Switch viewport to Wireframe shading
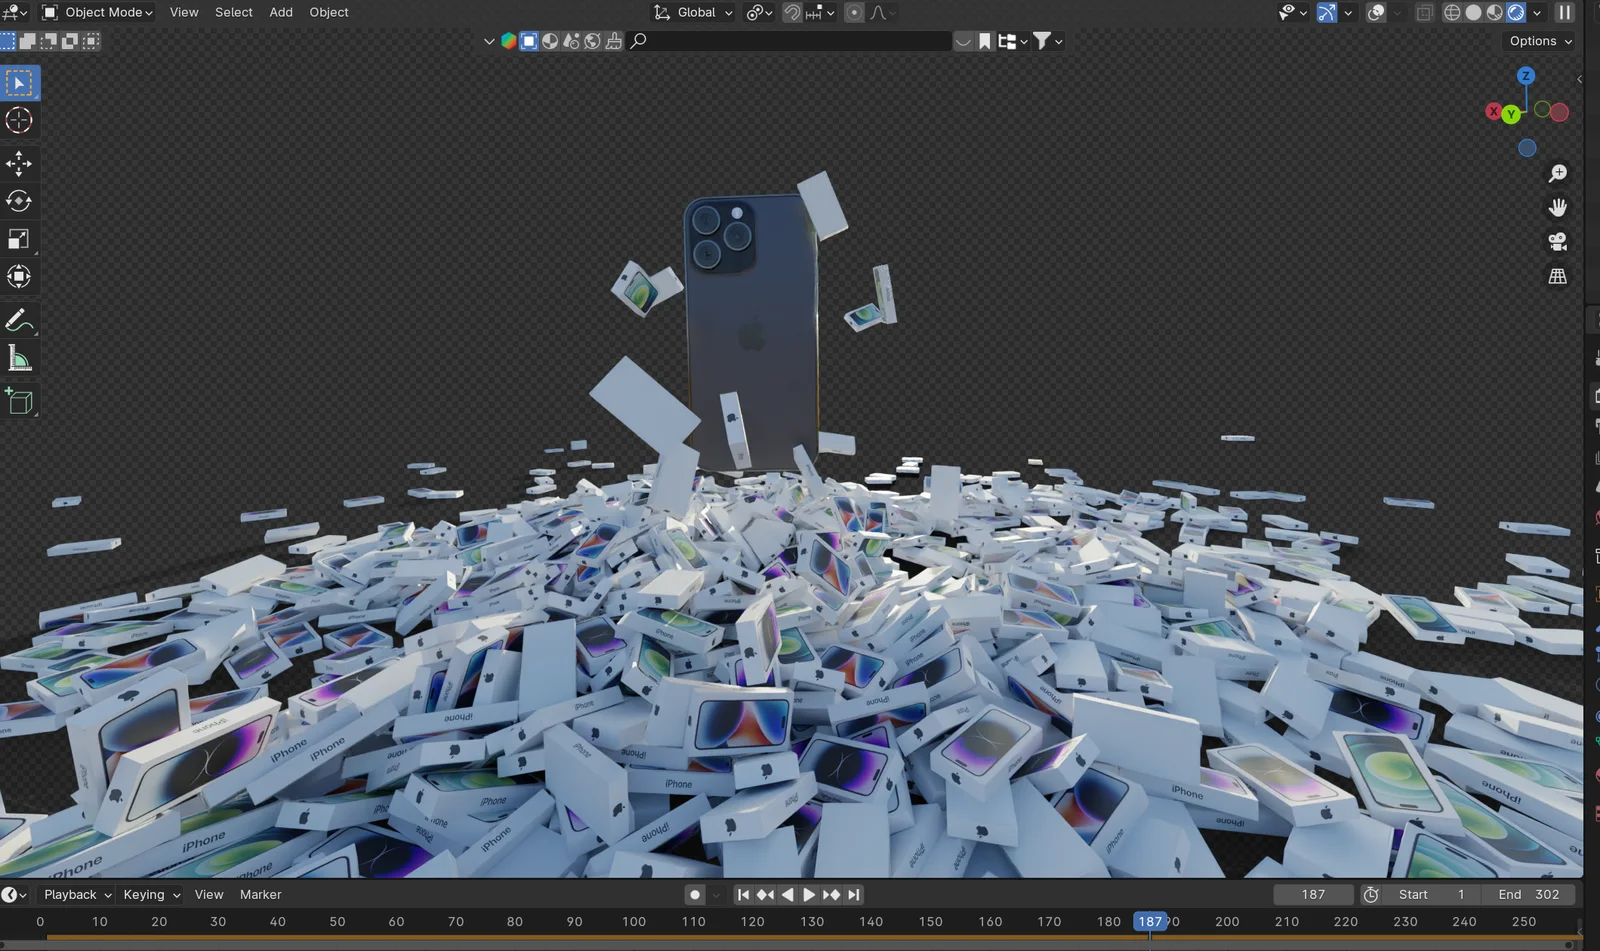This screenshot has width=1600, height=951. pyautogui.click(x=1452, y=12)
